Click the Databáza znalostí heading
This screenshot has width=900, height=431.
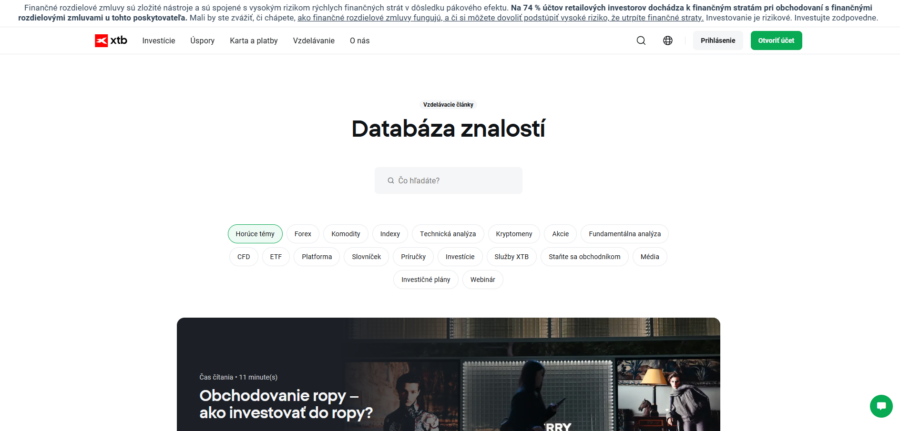(448, 129)
